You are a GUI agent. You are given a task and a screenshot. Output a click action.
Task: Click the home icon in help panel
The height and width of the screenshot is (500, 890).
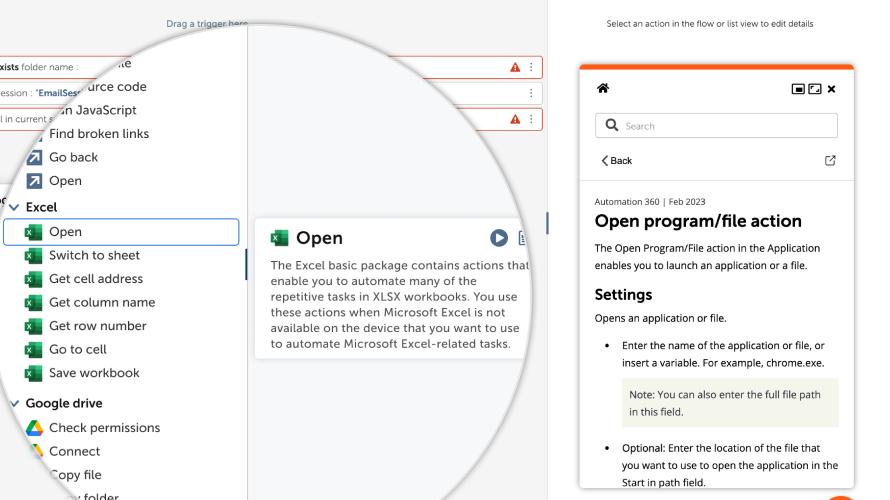[603, 88]
